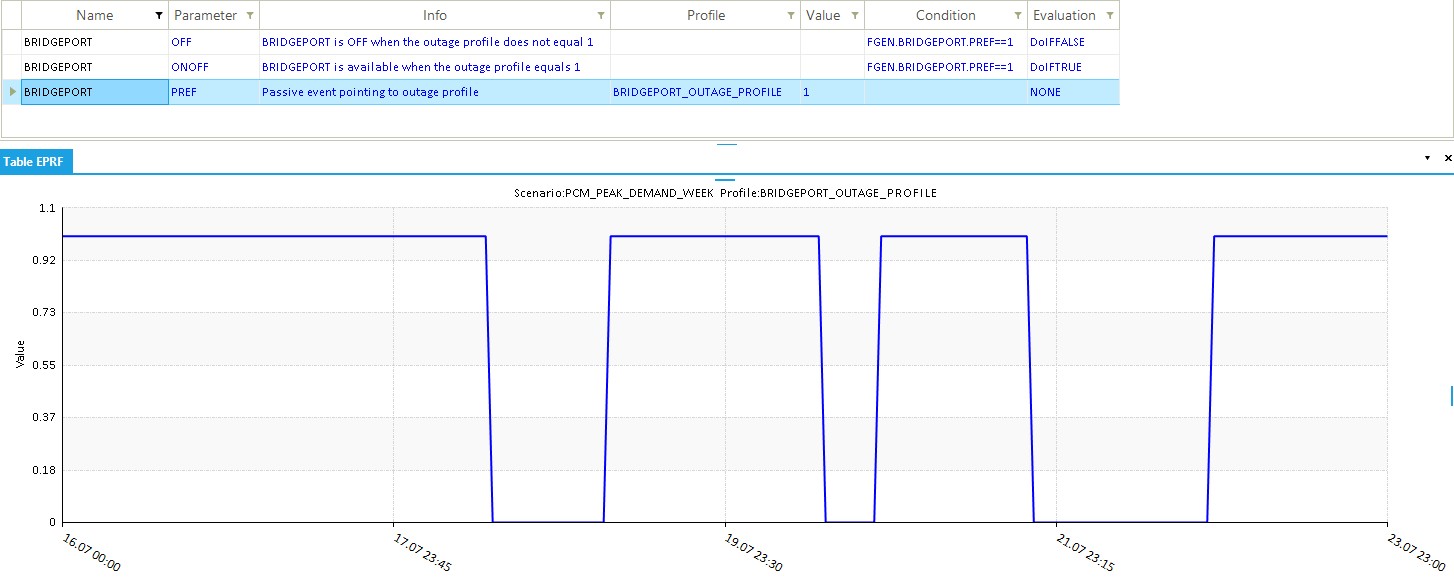Click the DoIFTRUE evaluation cell
The image size is (1454, 586).
pos(1073,67)
